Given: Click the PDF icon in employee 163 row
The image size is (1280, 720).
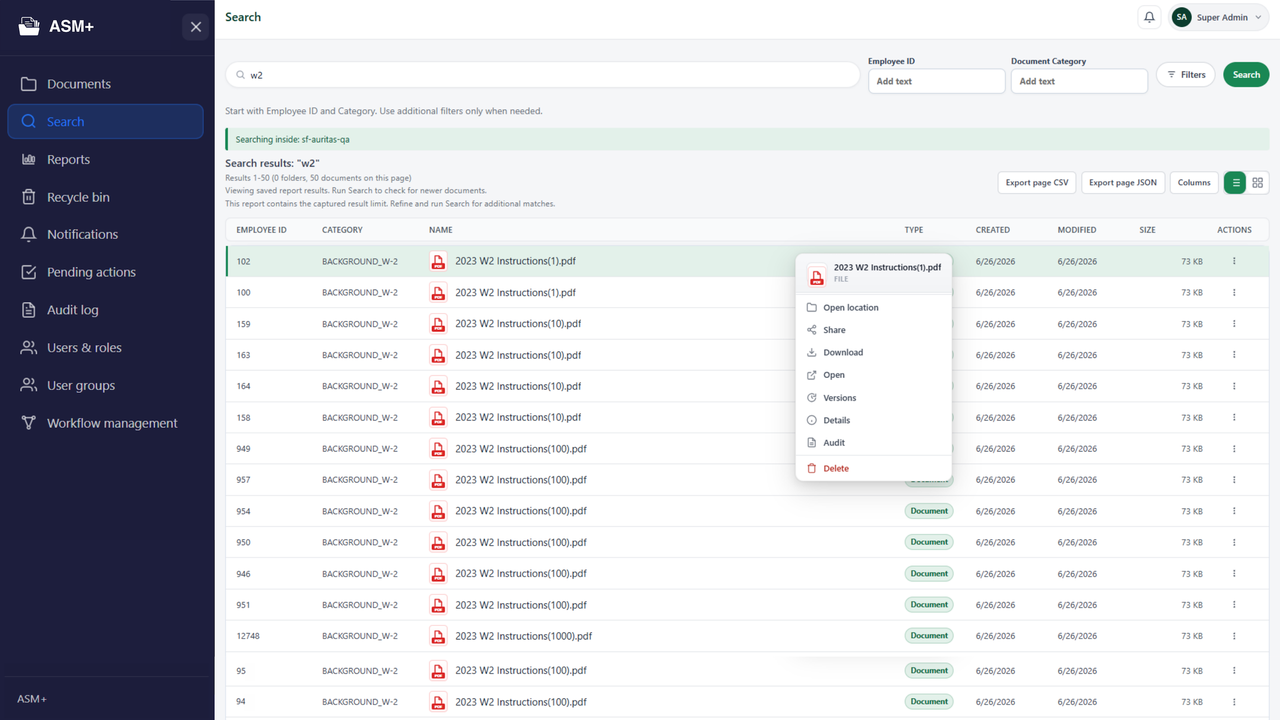Looking at the screenshot, I should tap(438, 355).
